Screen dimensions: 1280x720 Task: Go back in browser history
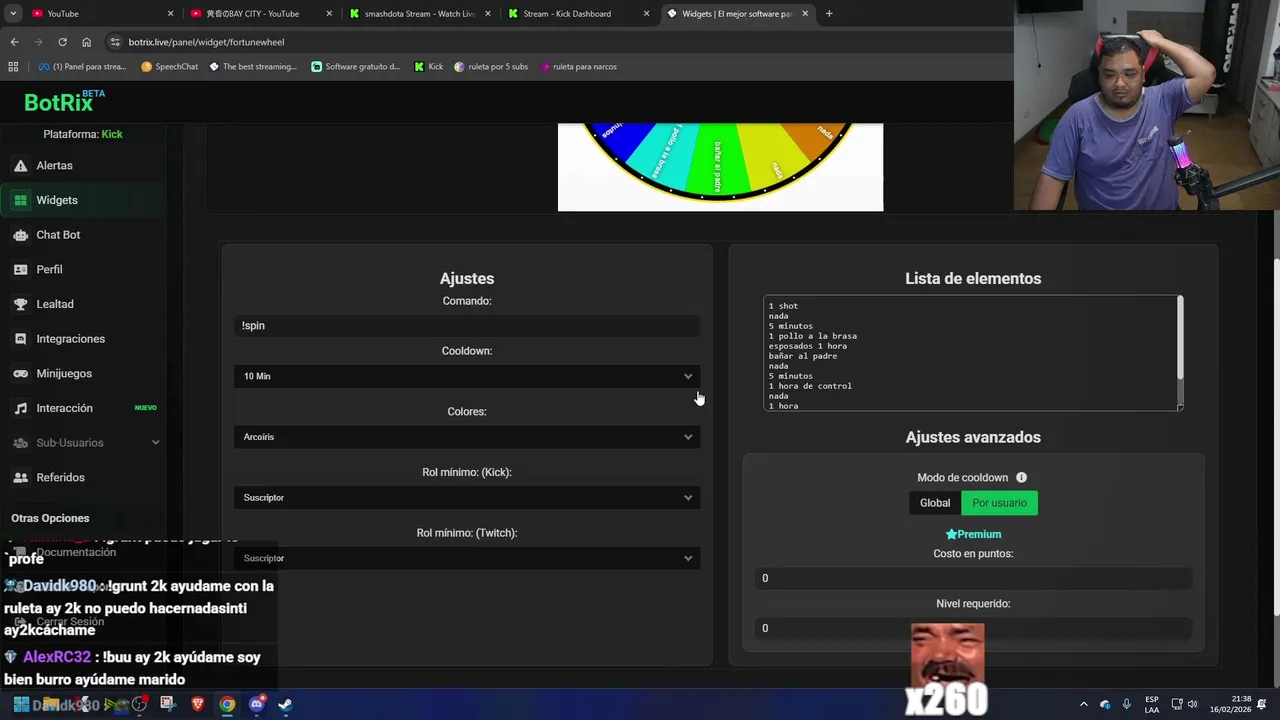14,42
